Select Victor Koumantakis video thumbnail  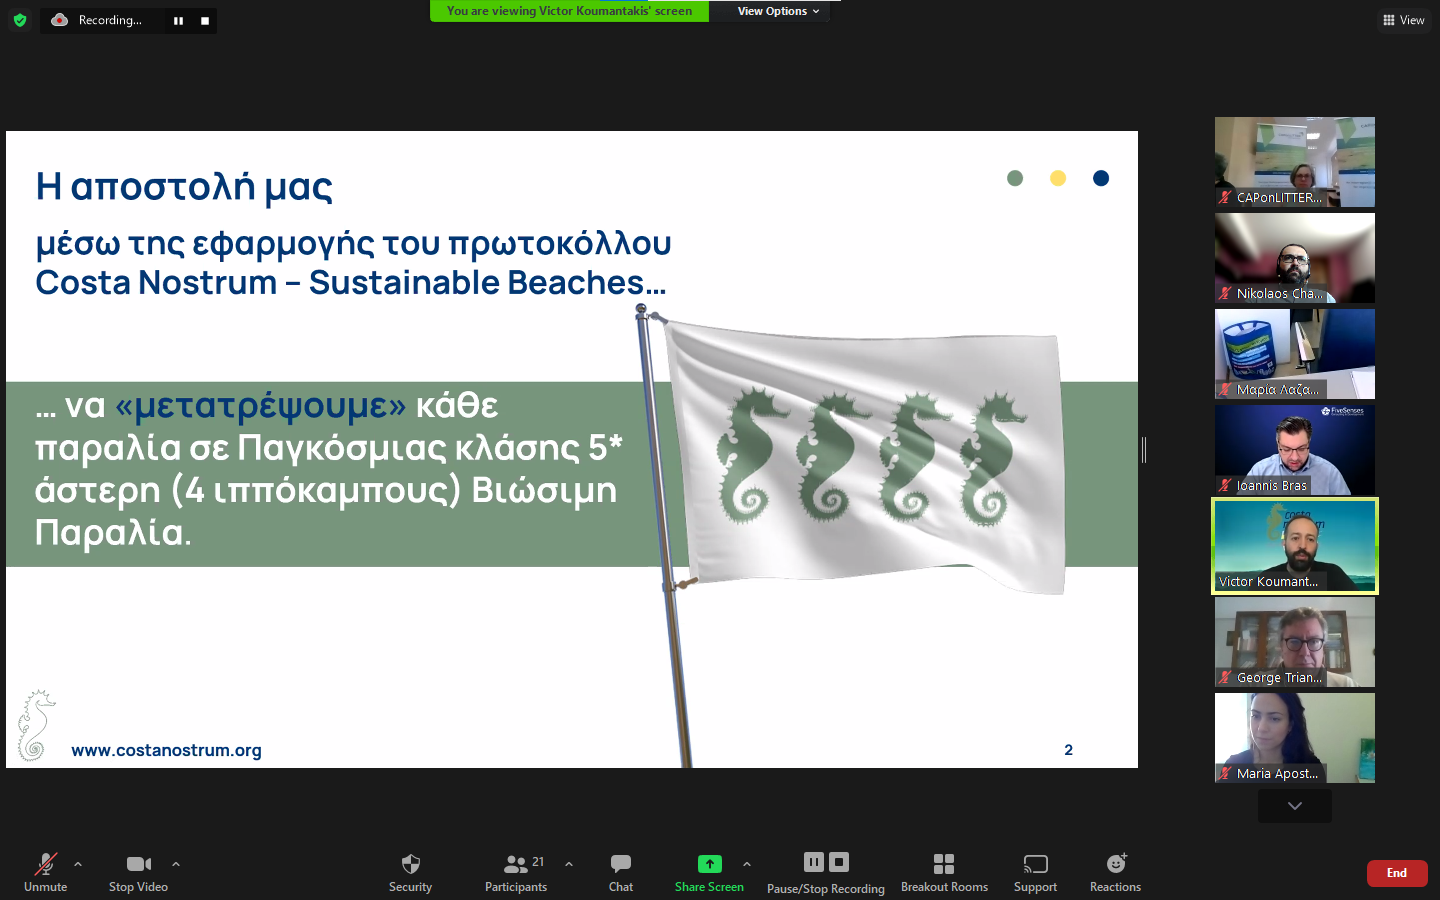pyautogui.click(x=1295, y=546)
